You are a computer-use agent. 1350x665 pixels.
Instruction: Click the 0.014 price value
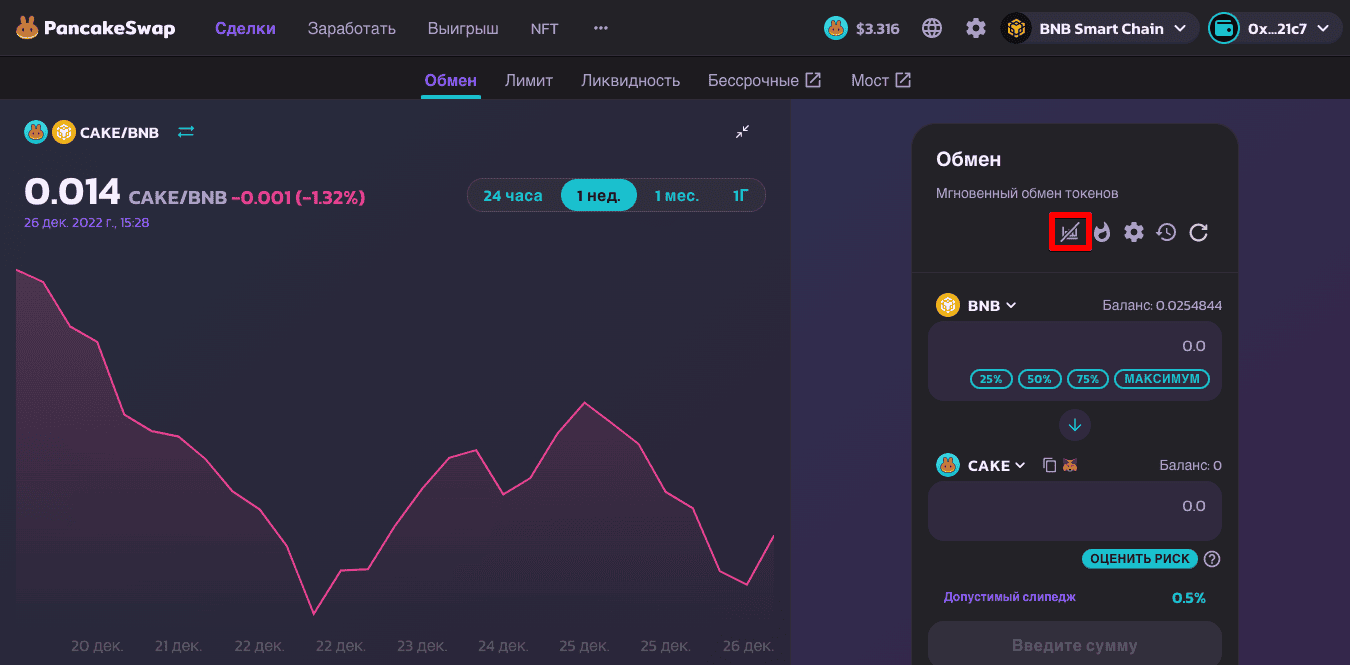click(x=72, y=191)
